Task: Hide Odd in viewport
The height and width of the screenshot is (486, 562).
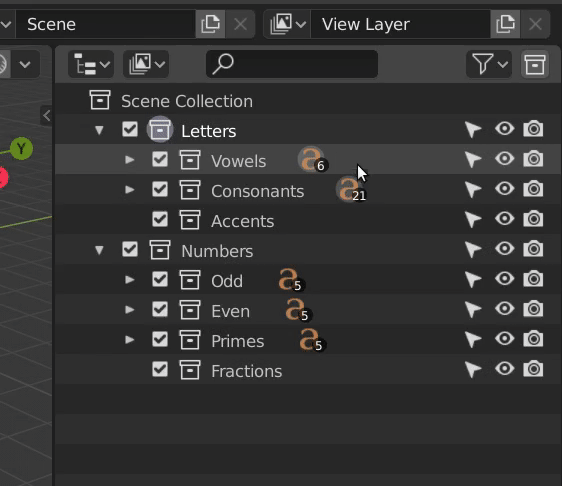Action: [505, 279]
